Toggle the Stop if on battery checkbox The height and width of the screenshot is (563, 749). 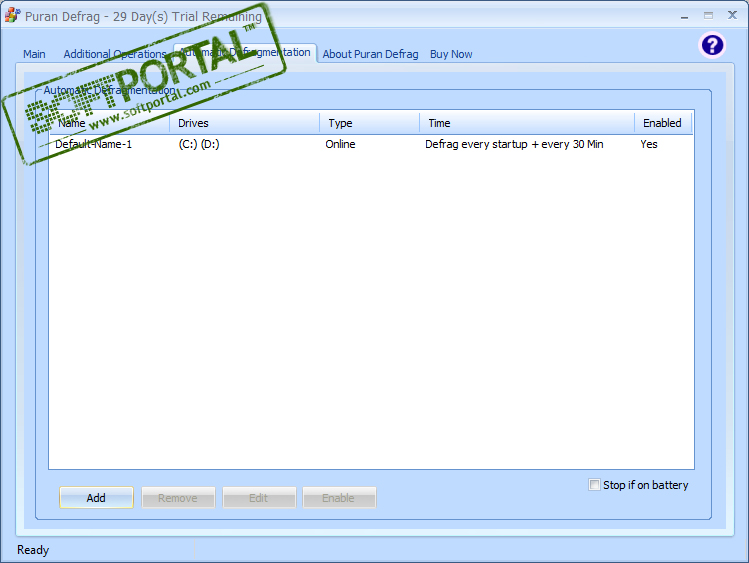coord(594,485)
